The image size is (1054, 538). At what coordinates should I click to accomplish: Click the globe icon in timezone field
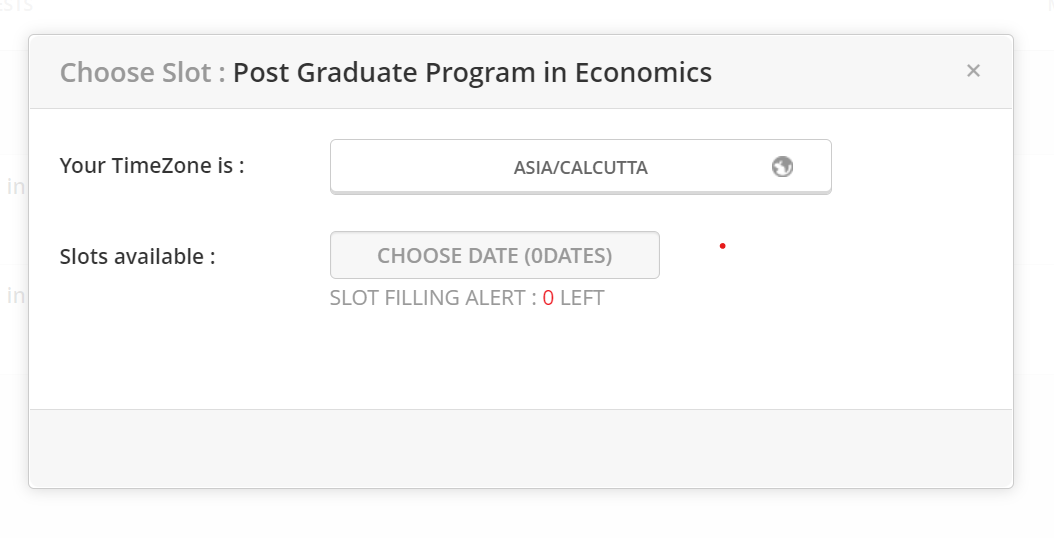pyautogui.click(x=782, y=166)
